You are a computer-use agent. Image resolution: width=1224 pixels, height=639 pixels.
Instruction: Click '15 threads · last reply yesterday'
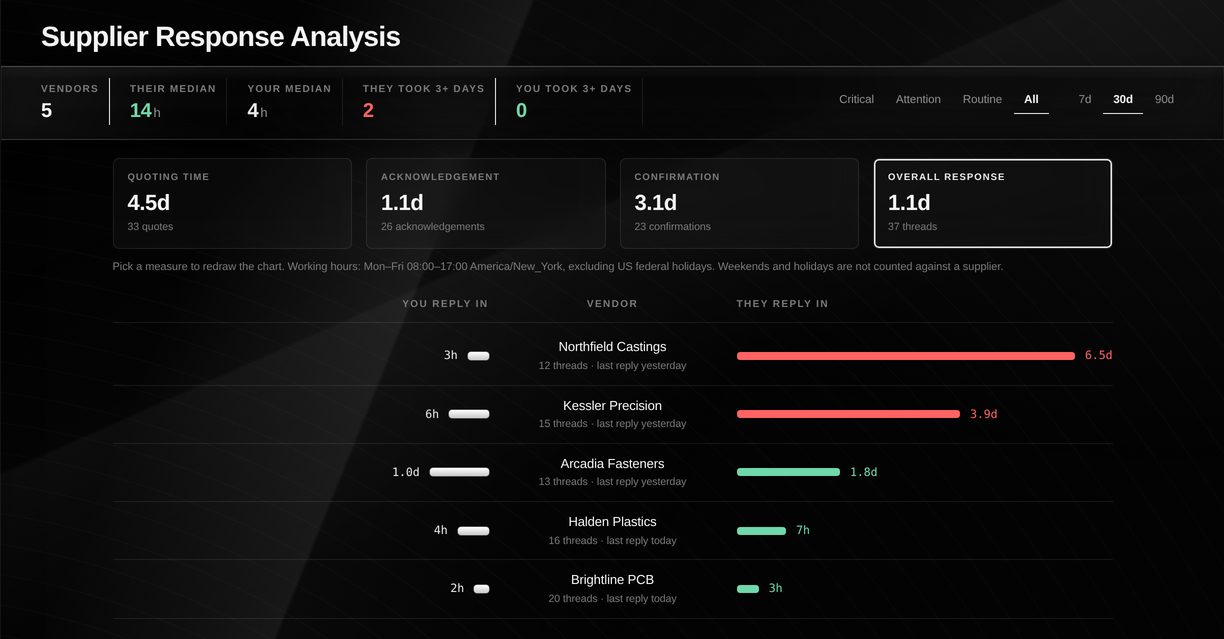pos(612,424)
